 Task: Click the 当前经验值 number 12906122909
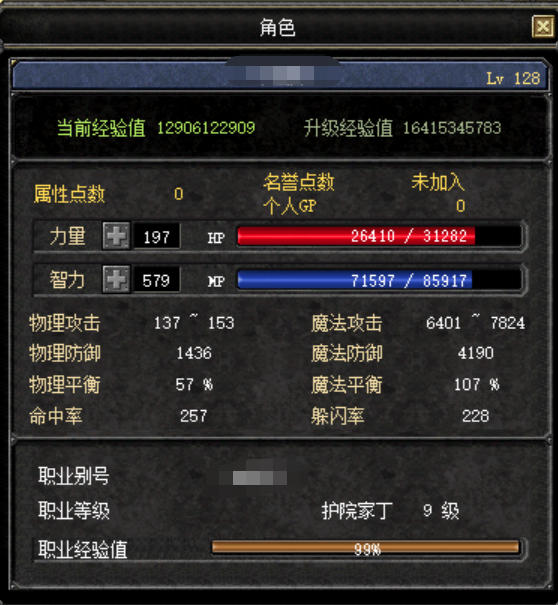(x=206, y=128)
